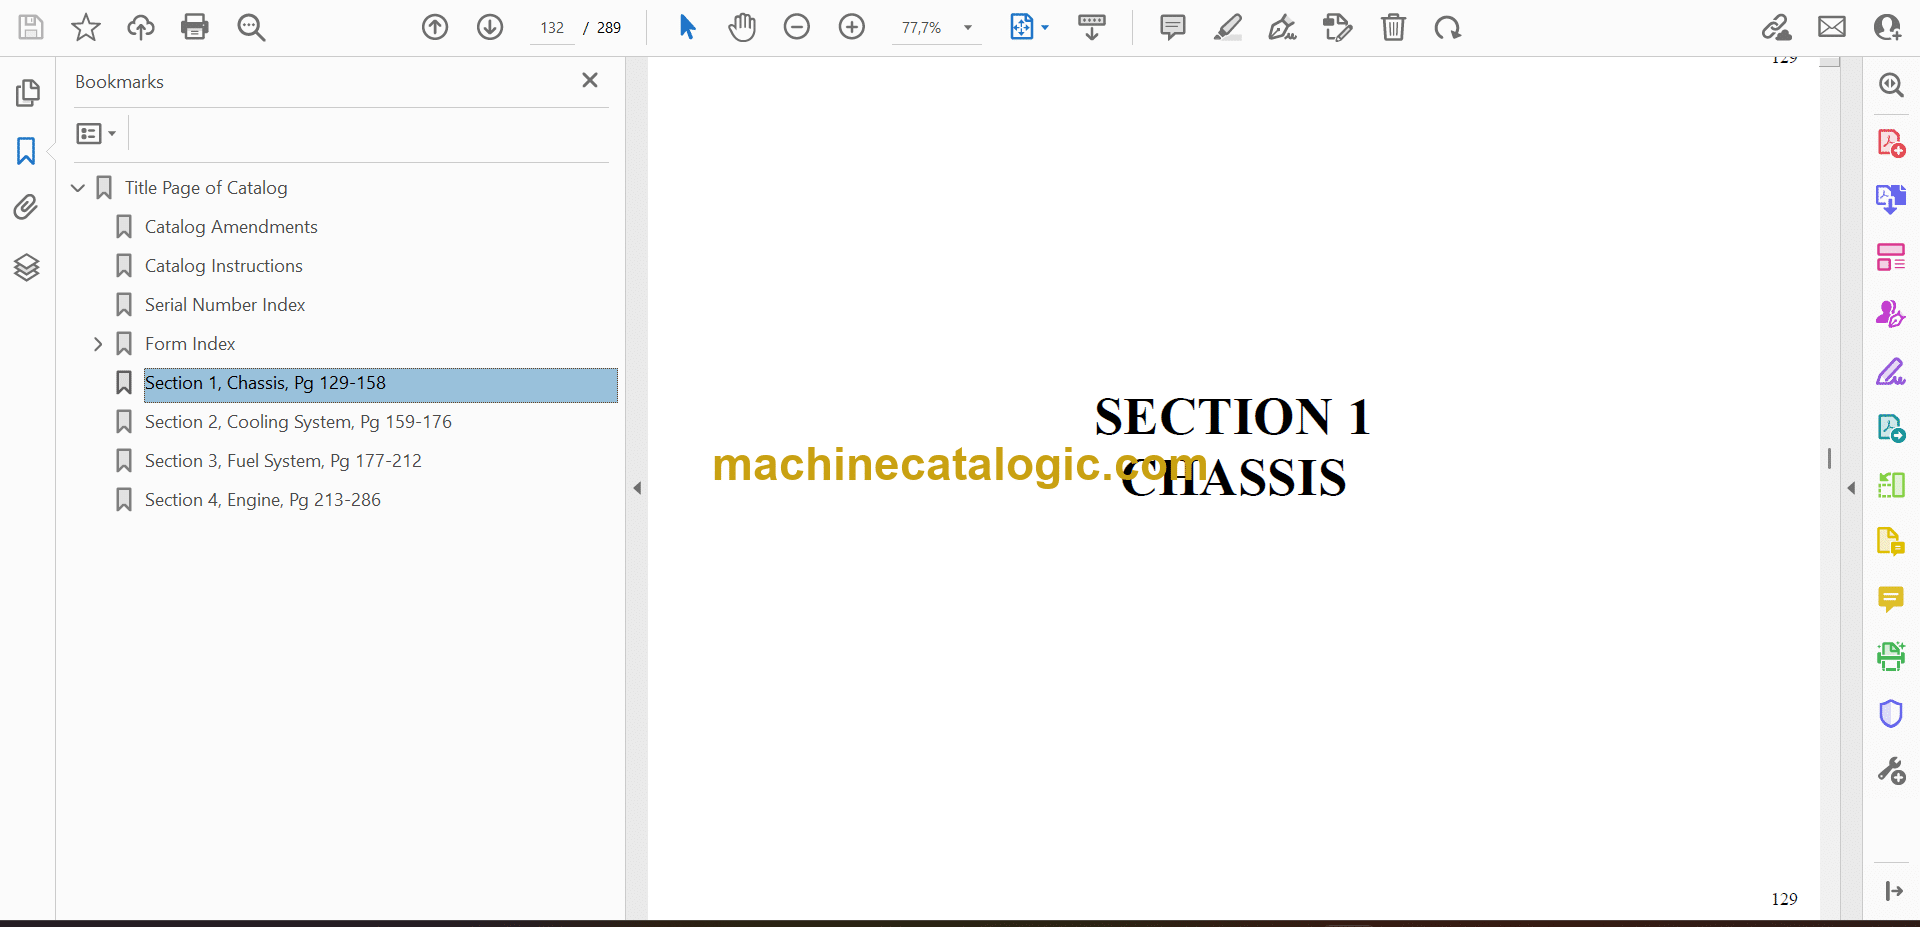Upload file to cloud icon
This screenshot has width=1920, height=927.
(141, 27)
